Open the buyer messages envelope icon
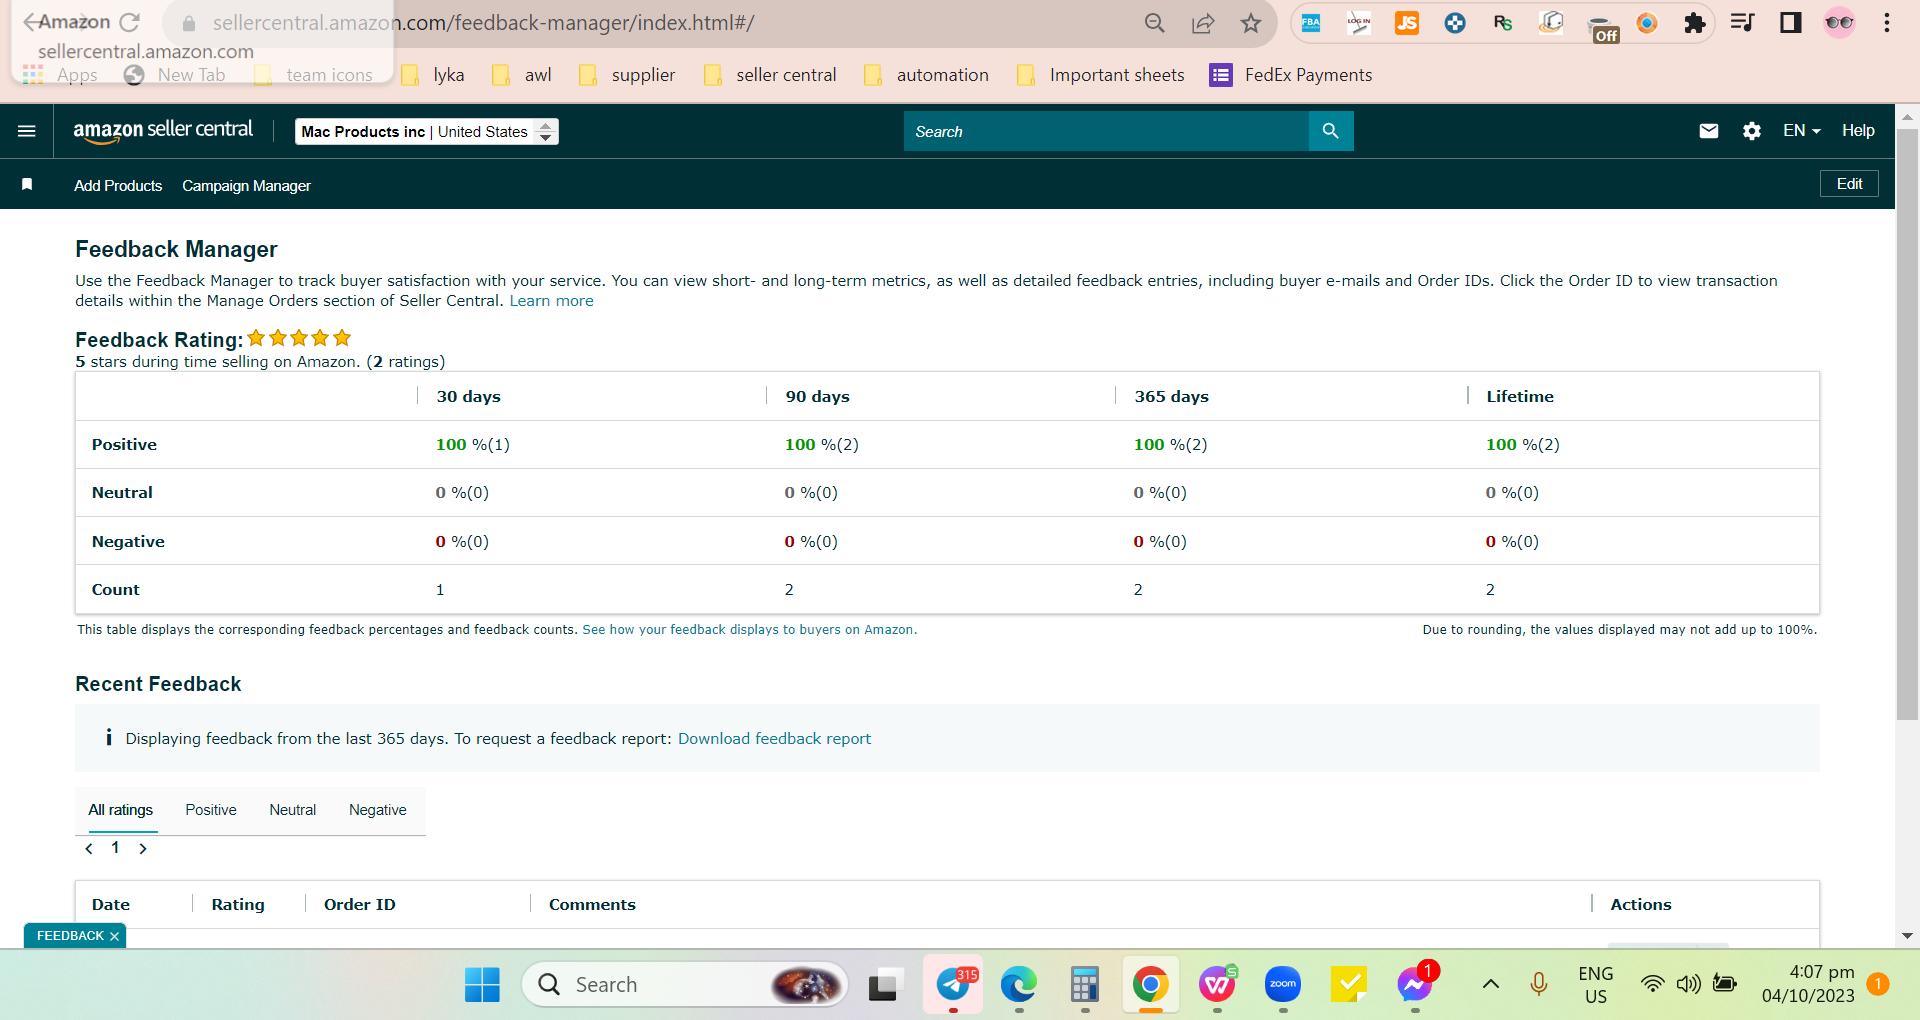The height and width of the screenshot is (1020, 1920). coord(1709,131)
